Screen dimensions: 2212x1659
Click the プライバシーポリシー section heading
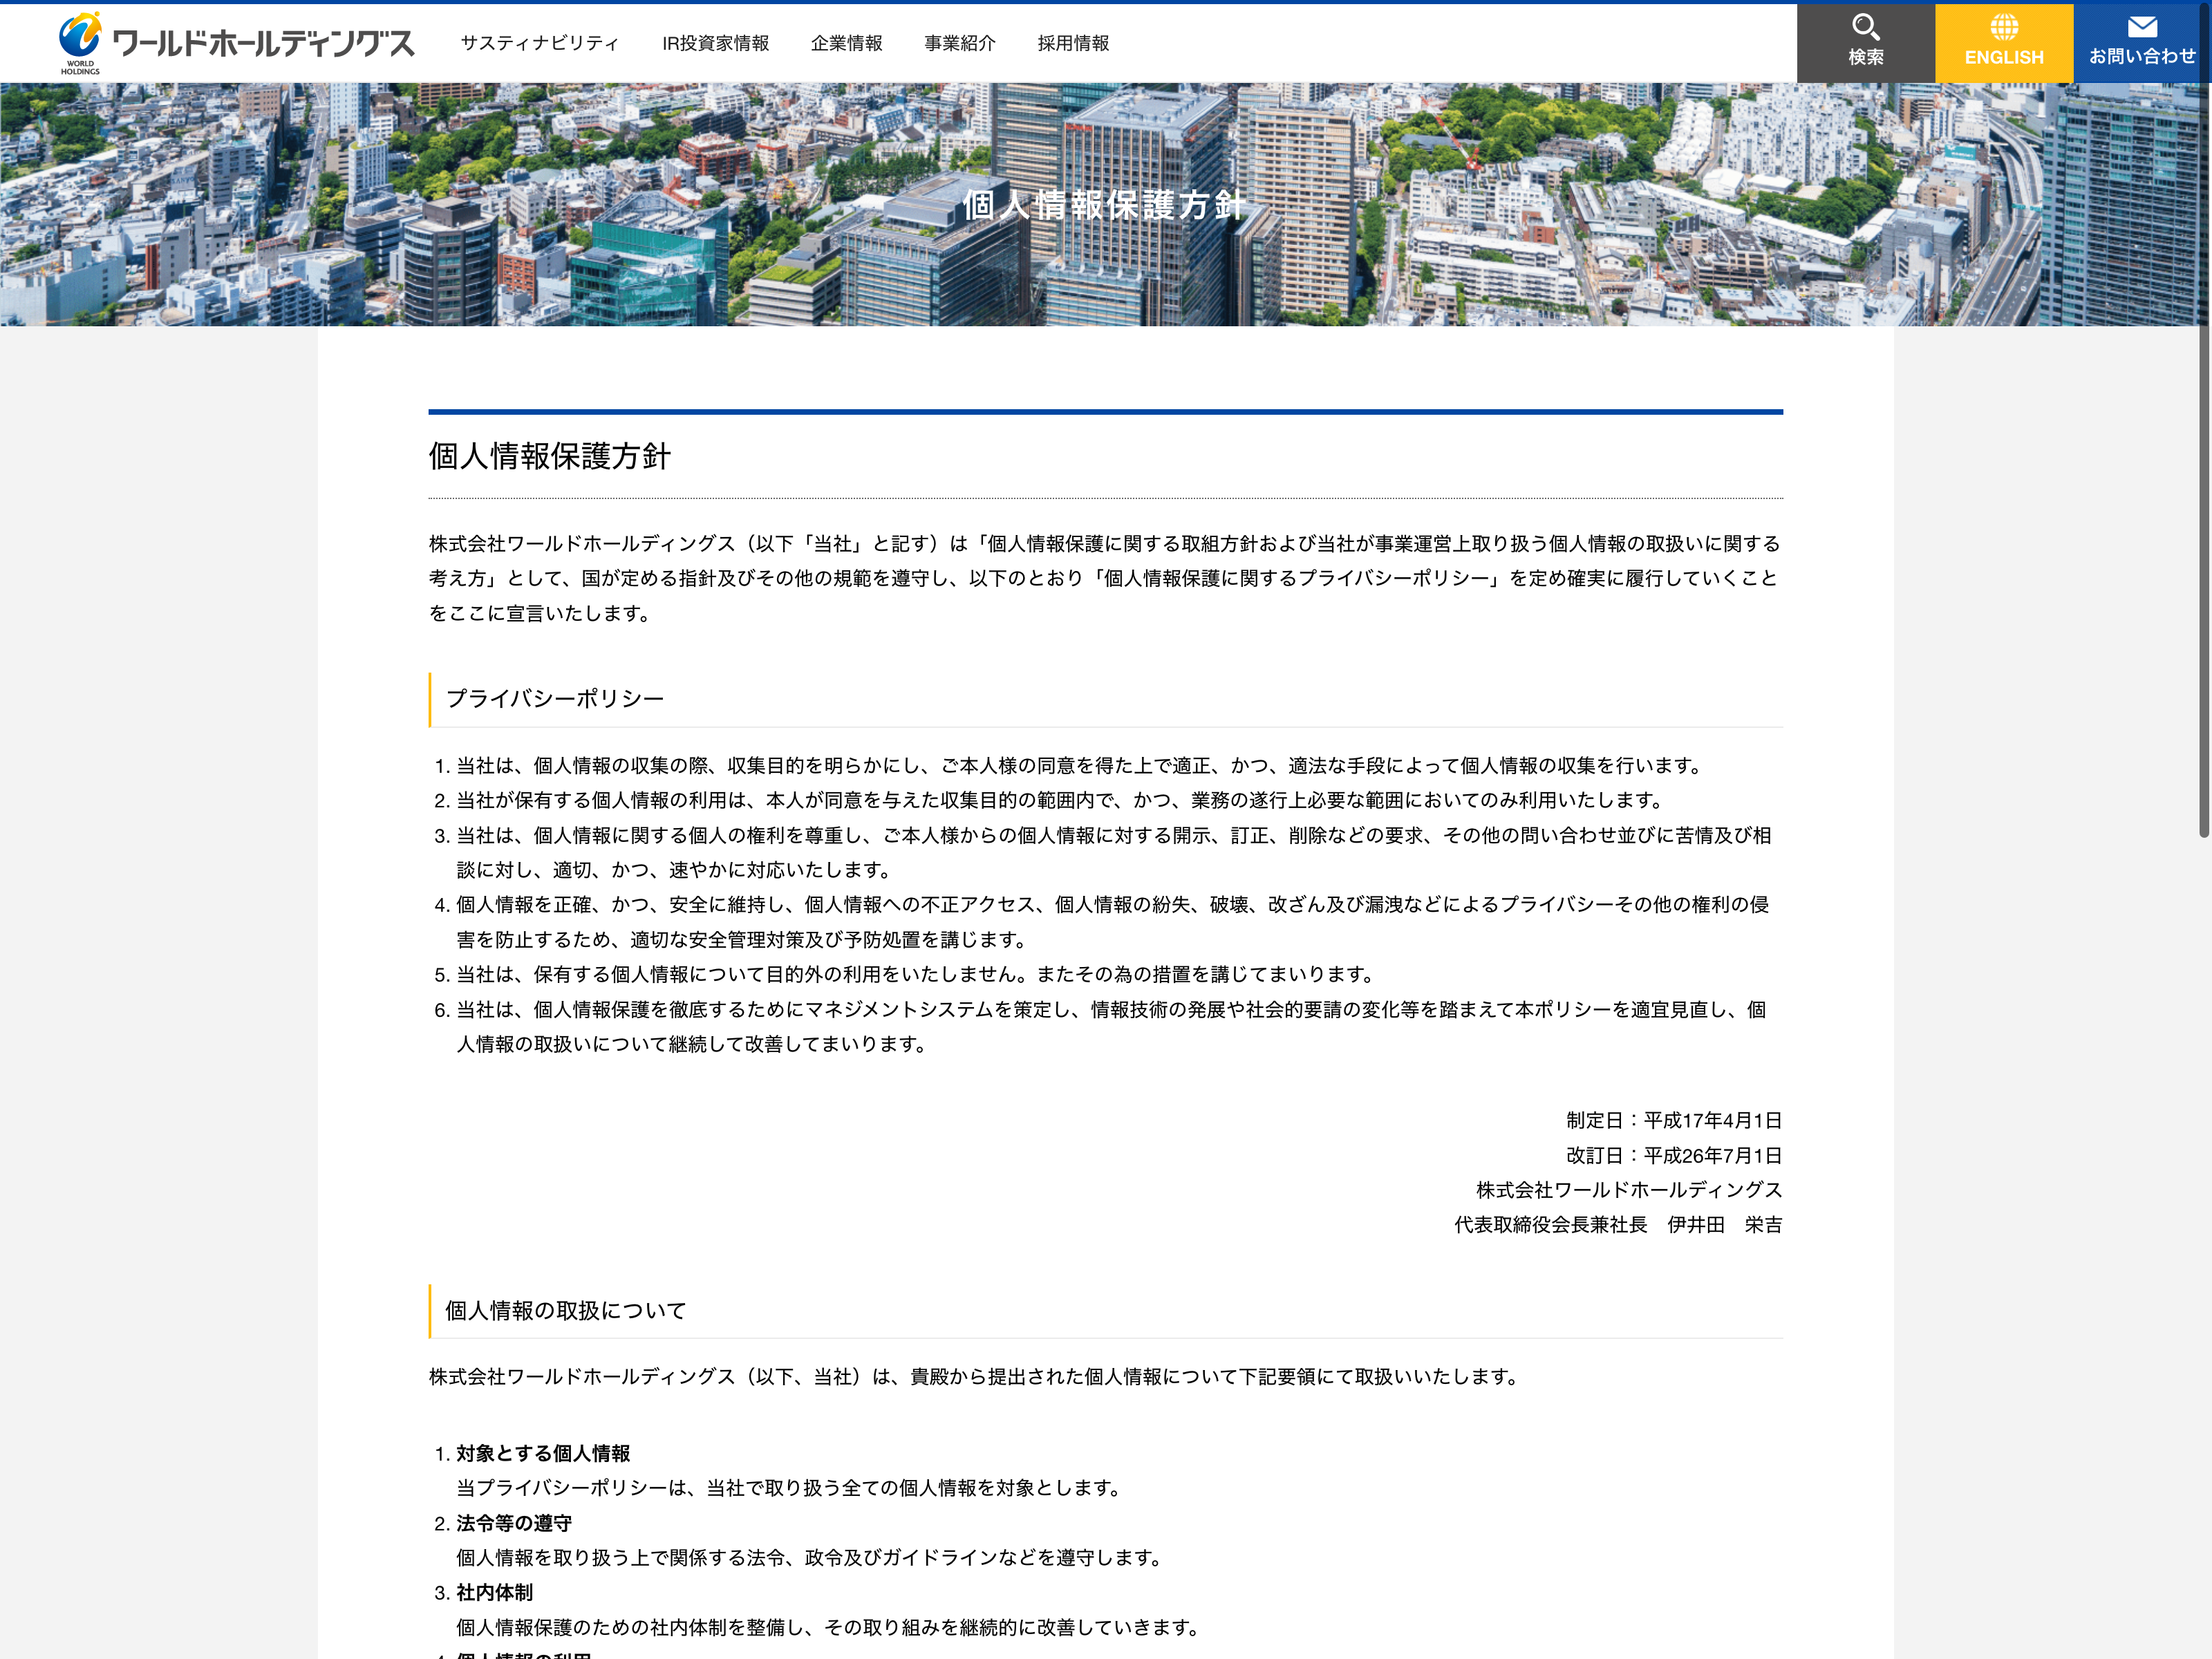click(x=554, y=699)
